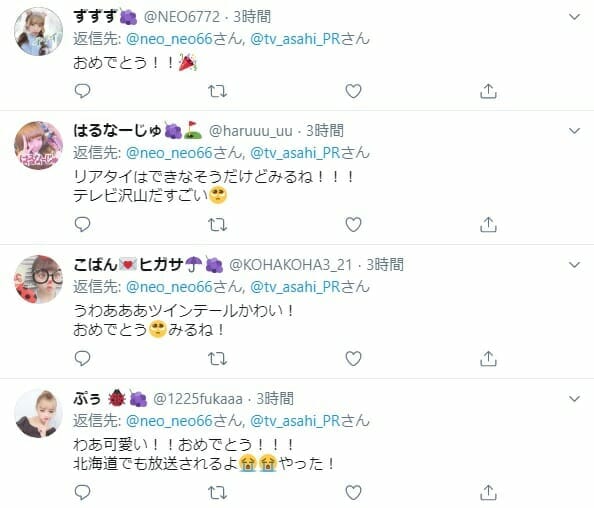Retweet the @KOHAKOHA3_21 tweet
This screenshot has width=594, height=508.
[217, 358]
